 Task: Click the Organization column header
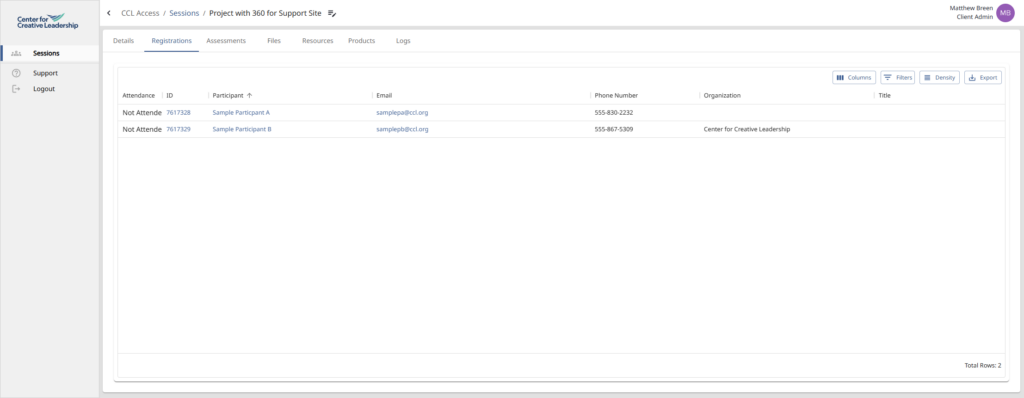(x=722, y=95)
